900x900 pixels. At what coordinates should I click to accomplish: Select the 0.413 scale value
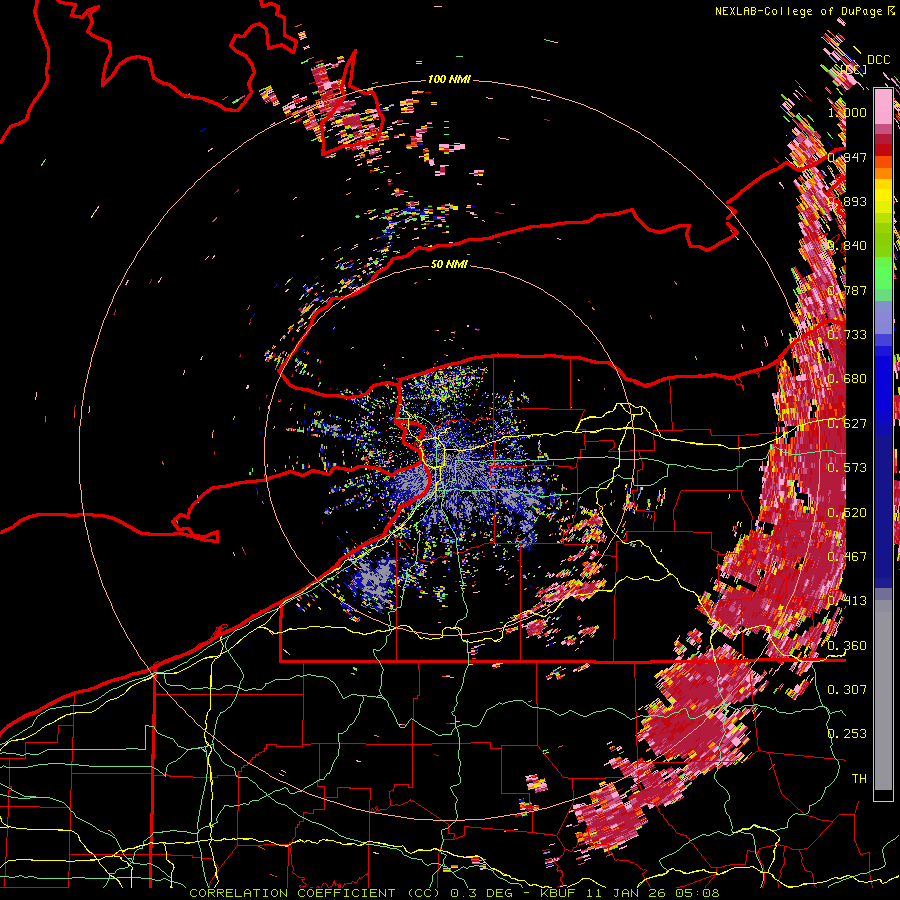point(847,601)
